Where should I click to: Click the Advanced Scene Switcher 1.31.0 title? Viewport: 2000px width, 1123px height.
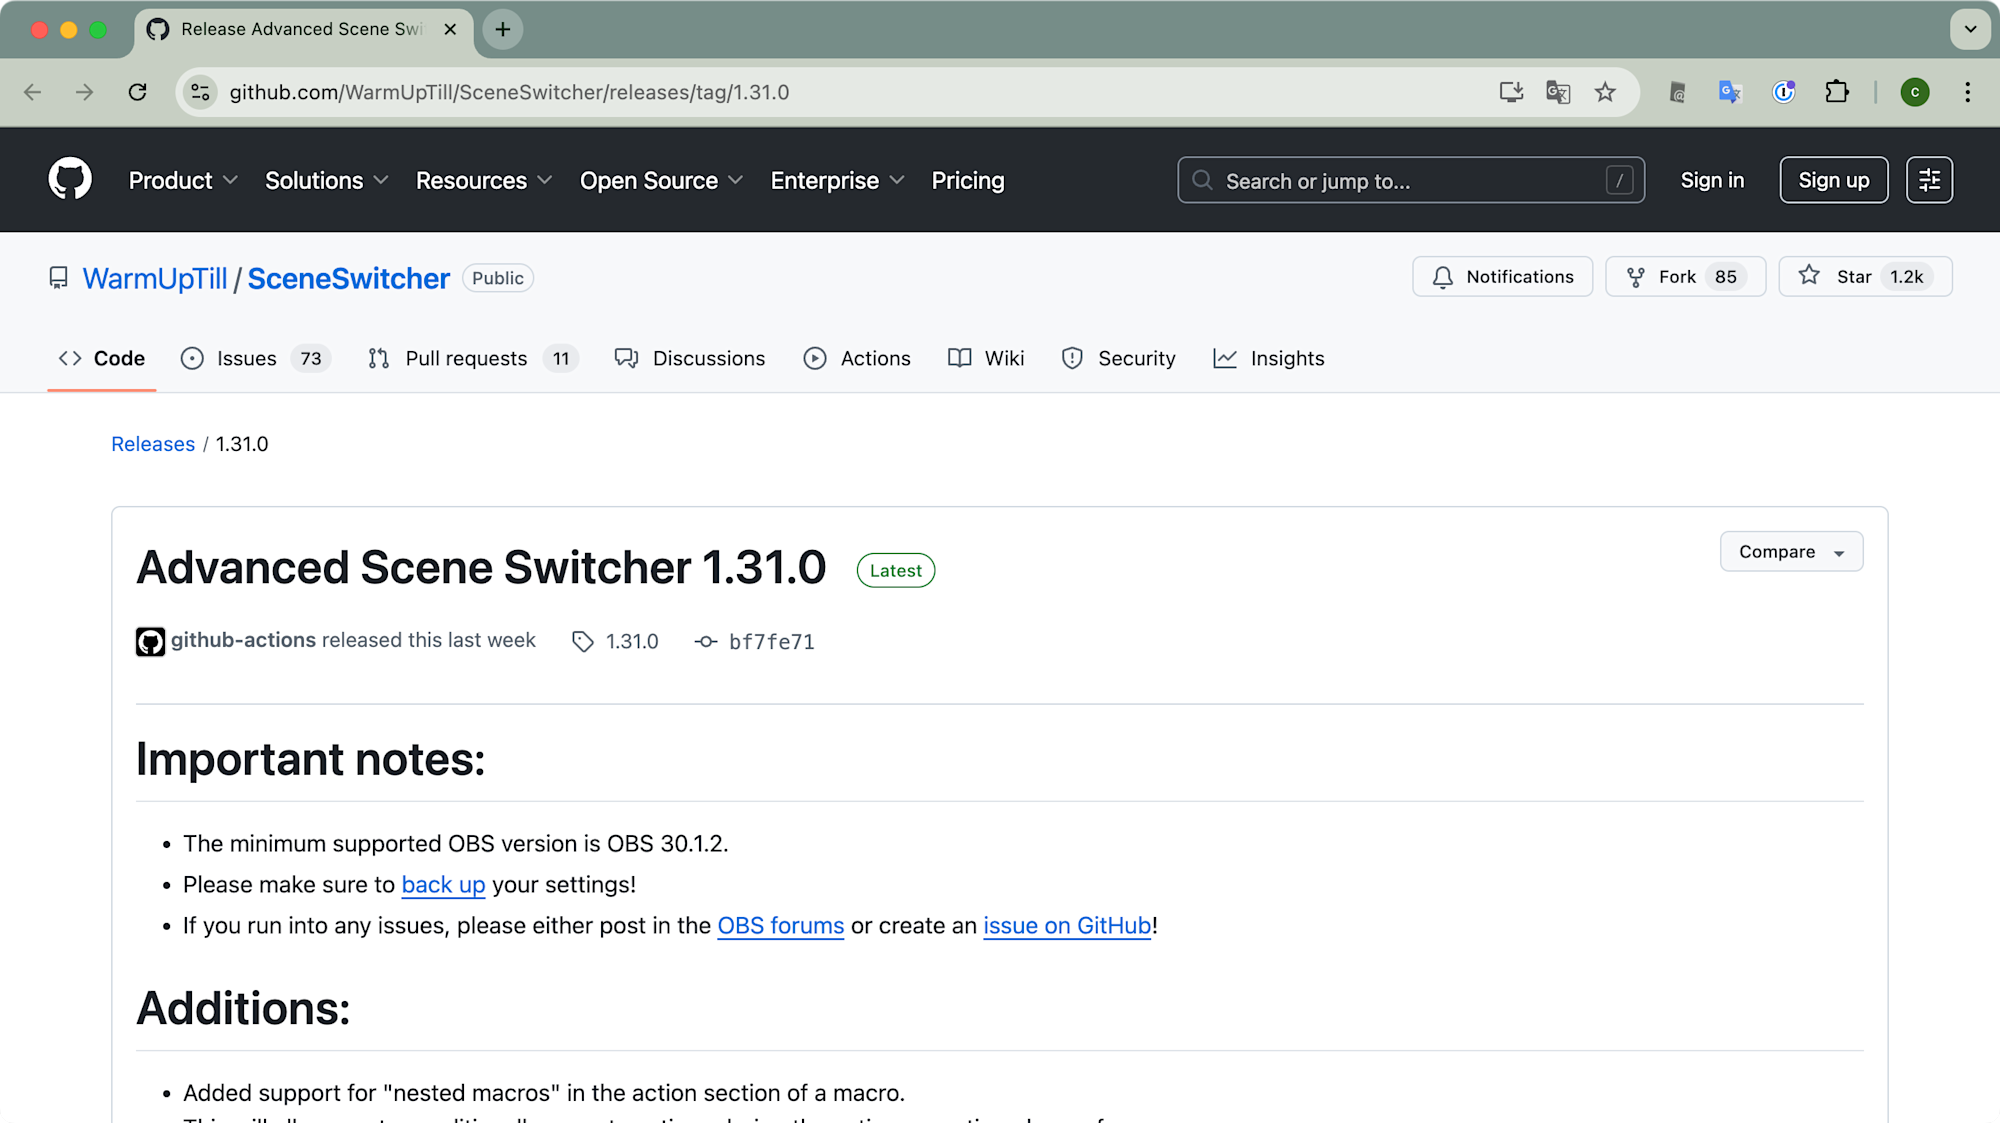(x=481, y=568)
